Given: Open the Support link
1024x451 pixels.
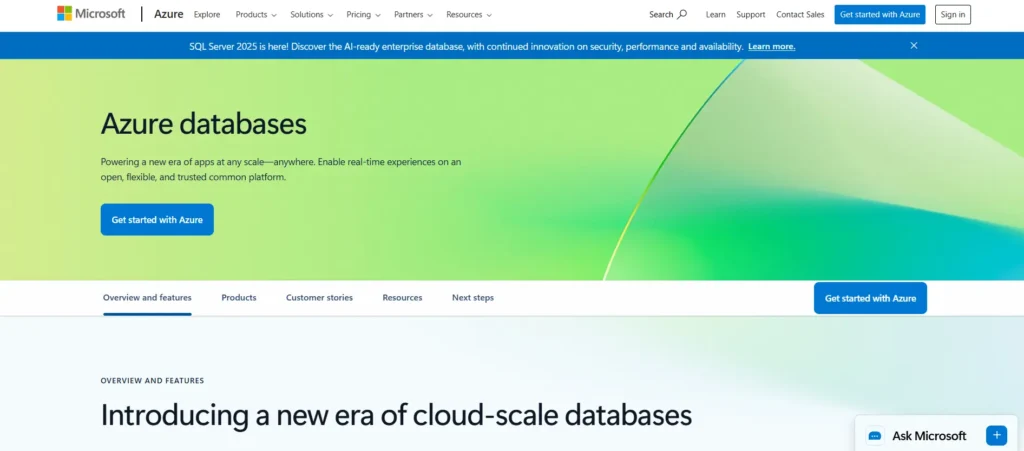Looking at the screenshot, I should 751,14.
